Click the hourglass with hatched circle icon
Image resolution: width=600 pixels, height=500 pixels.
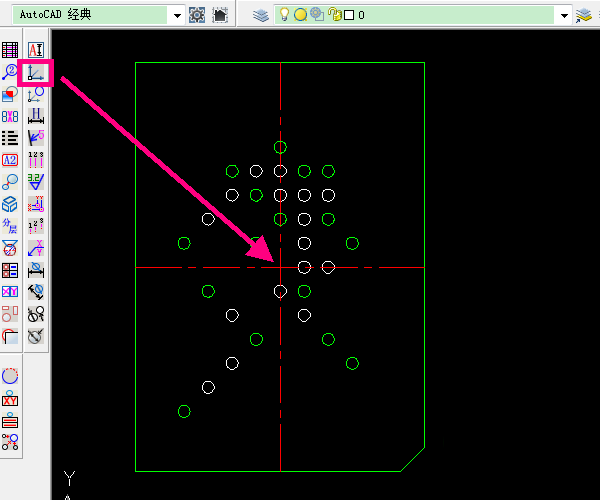(x=10, y=248)
